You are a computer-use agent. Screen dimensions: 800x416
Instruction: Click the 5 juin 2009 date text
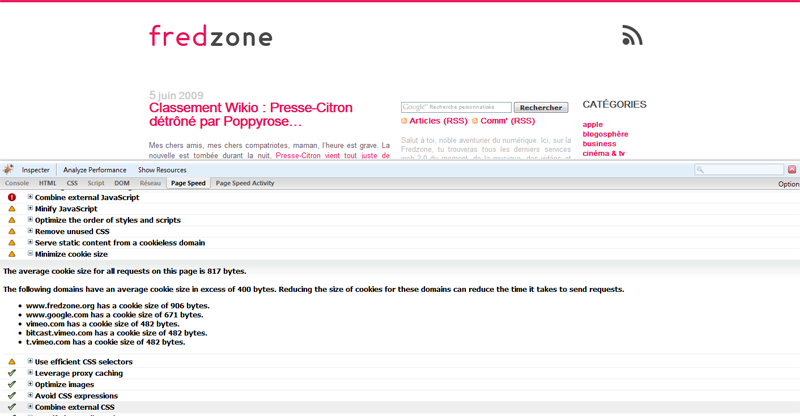click(x=176, y=95)
